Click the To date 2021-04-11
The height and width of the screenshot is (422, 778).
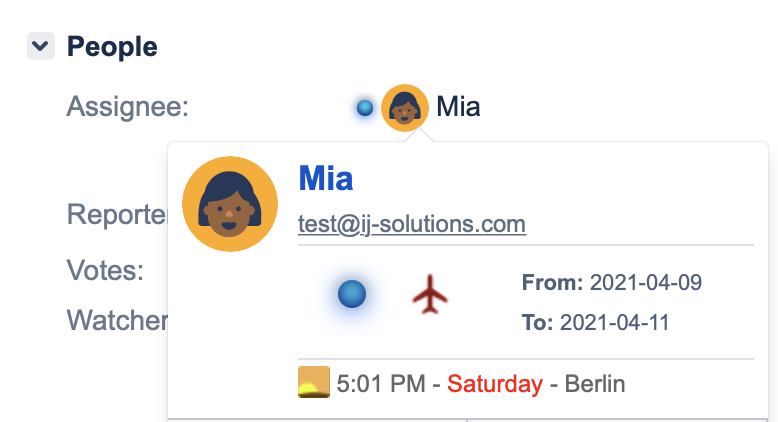(x=614, y=322)
